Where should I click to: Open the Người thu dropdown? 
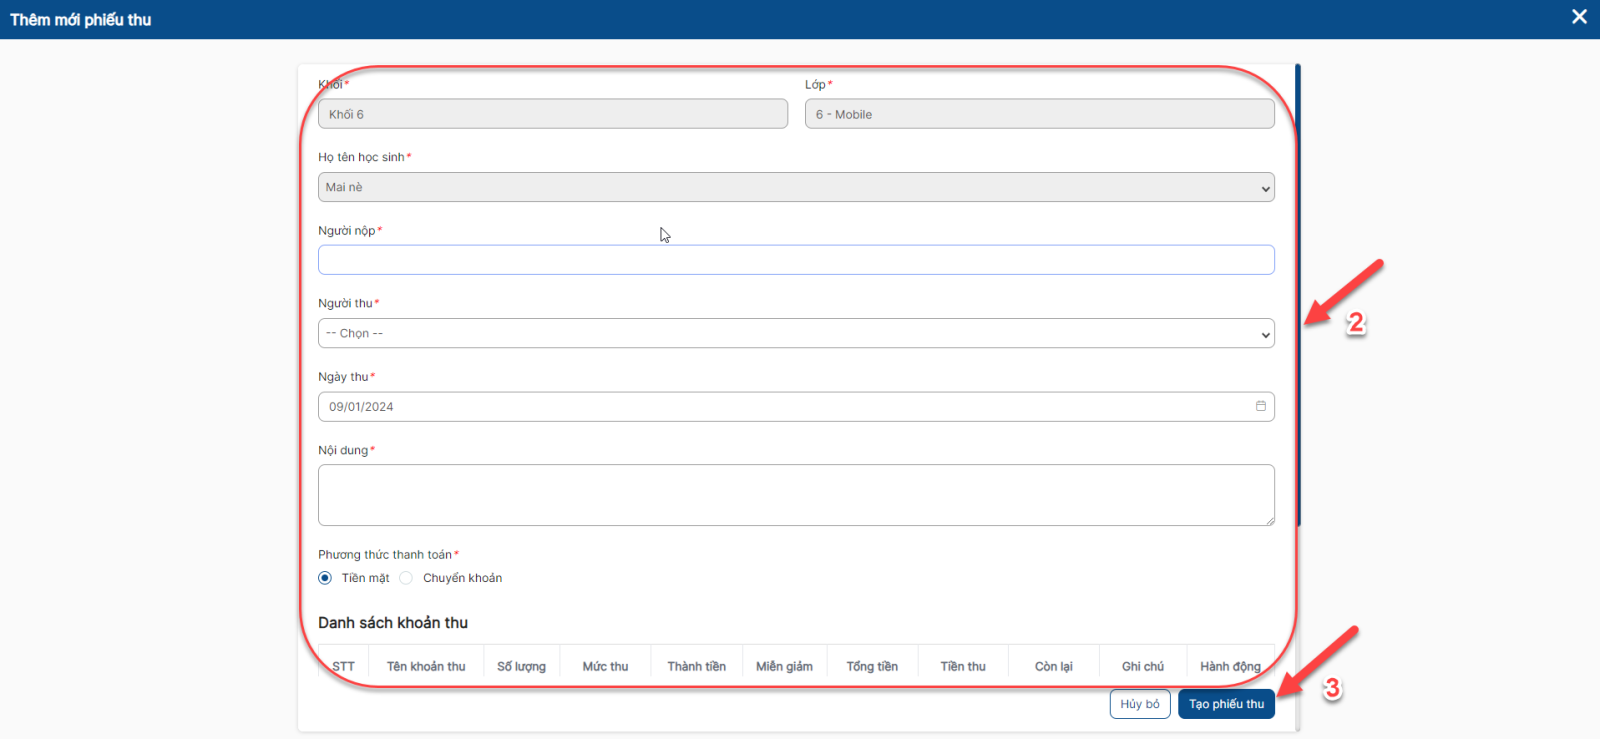796,333
